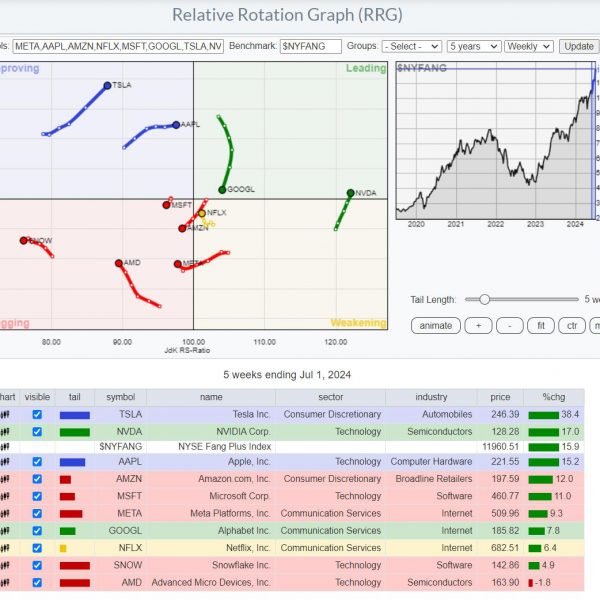Sort by the name column header
This screenshot has width=600, height=600.
pos(211,397)
